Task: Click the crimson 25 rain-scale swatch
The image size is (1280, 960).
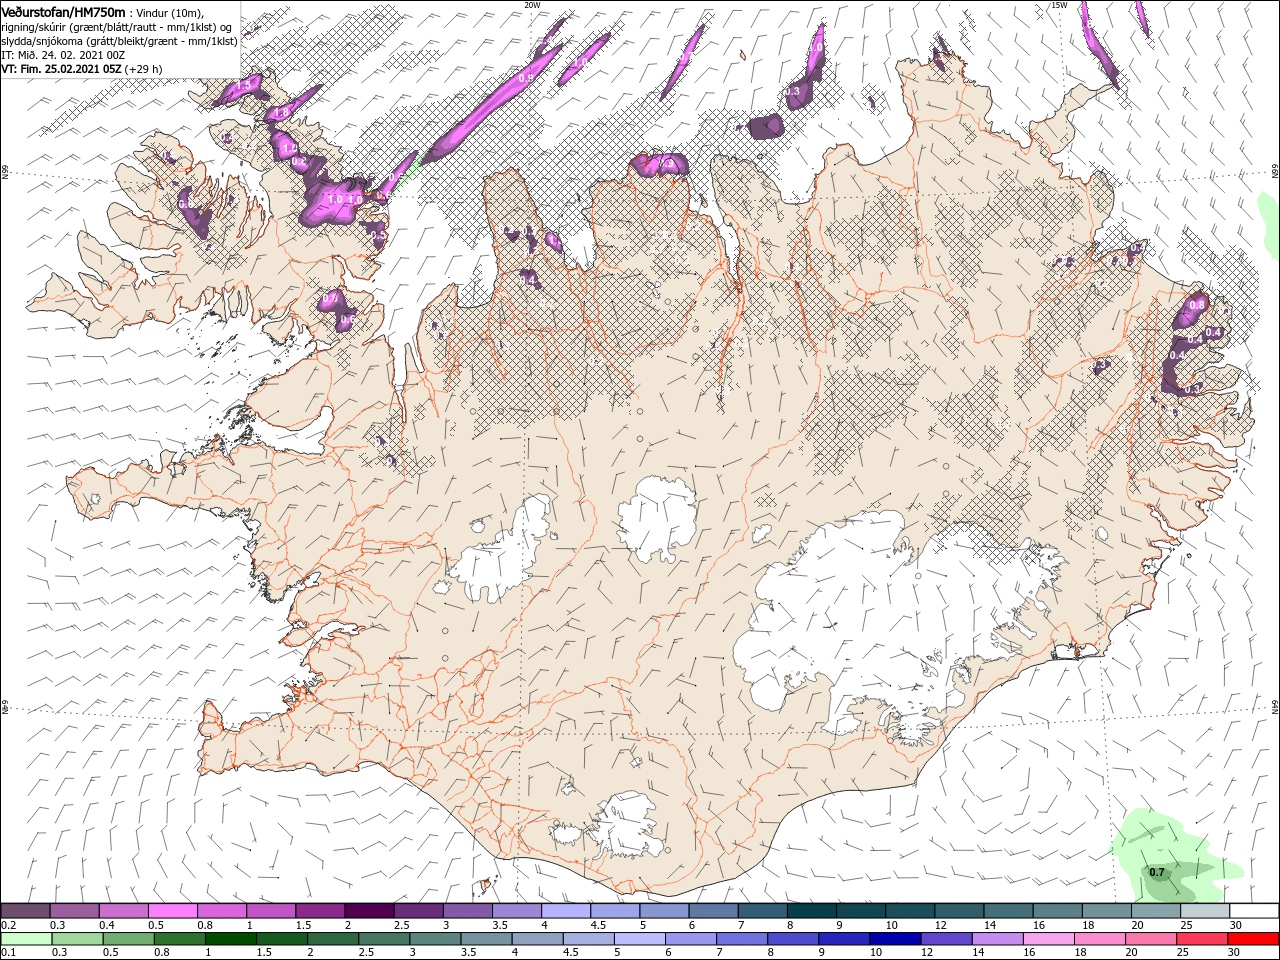Action: pos(1205,939)
